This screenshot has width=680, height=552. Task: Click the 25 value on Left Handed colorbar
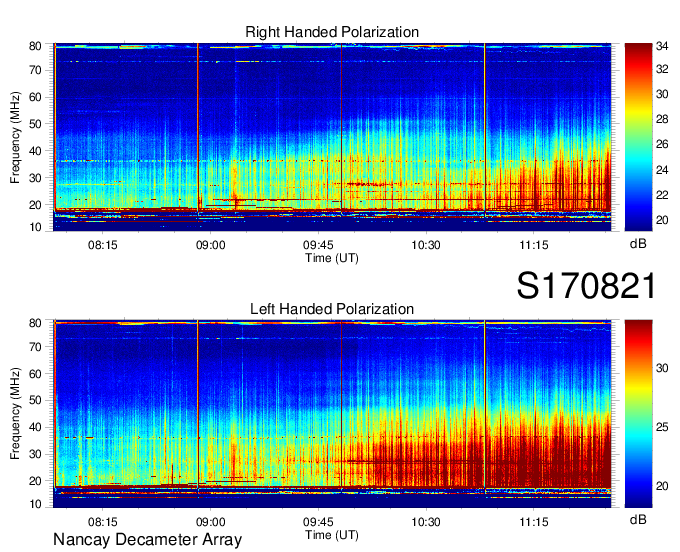[662, 427]
